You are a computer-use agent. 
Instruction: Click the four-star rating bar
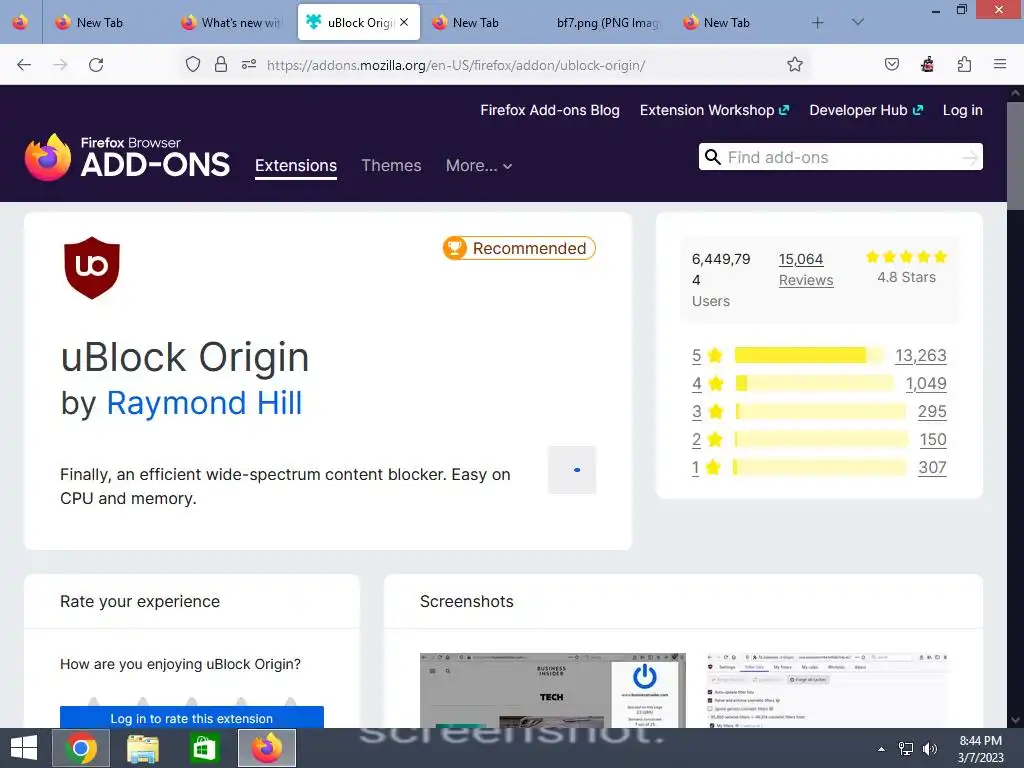click(814, 383)
